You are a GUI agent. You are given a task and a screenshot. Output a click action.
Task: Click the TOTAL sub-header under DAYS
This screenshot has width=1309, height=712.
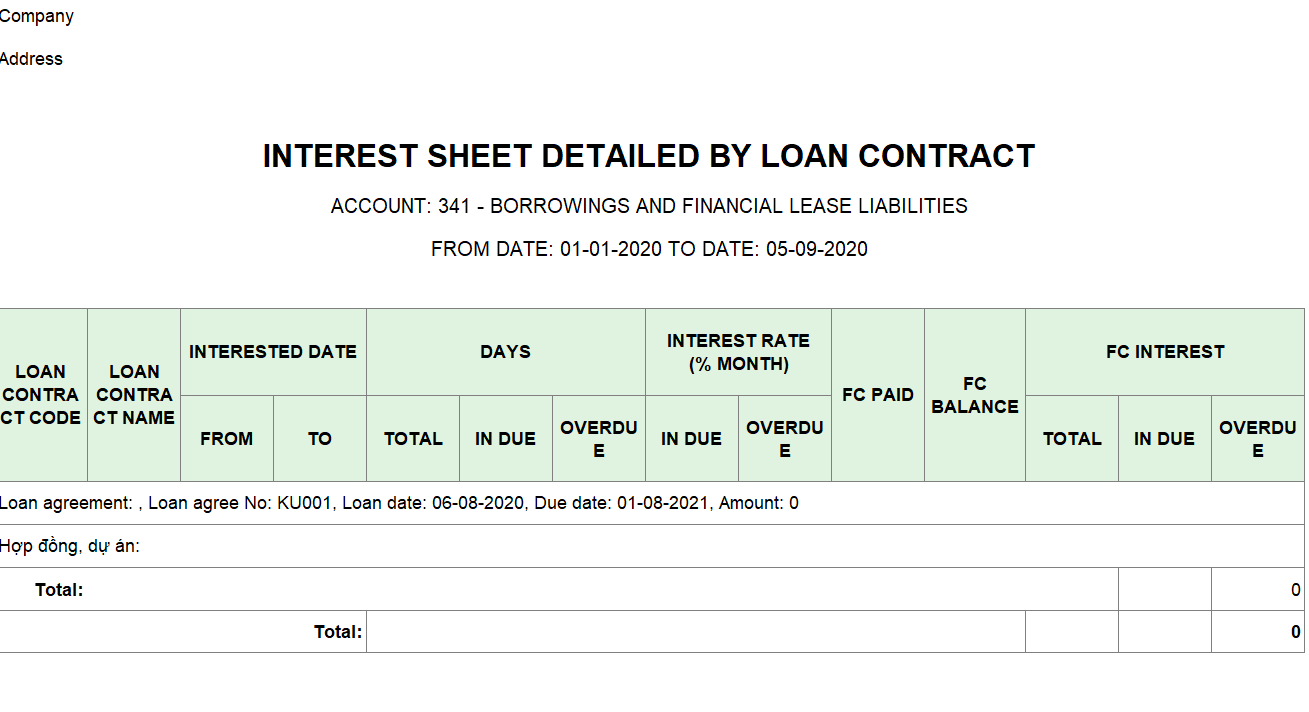(413, 438)
